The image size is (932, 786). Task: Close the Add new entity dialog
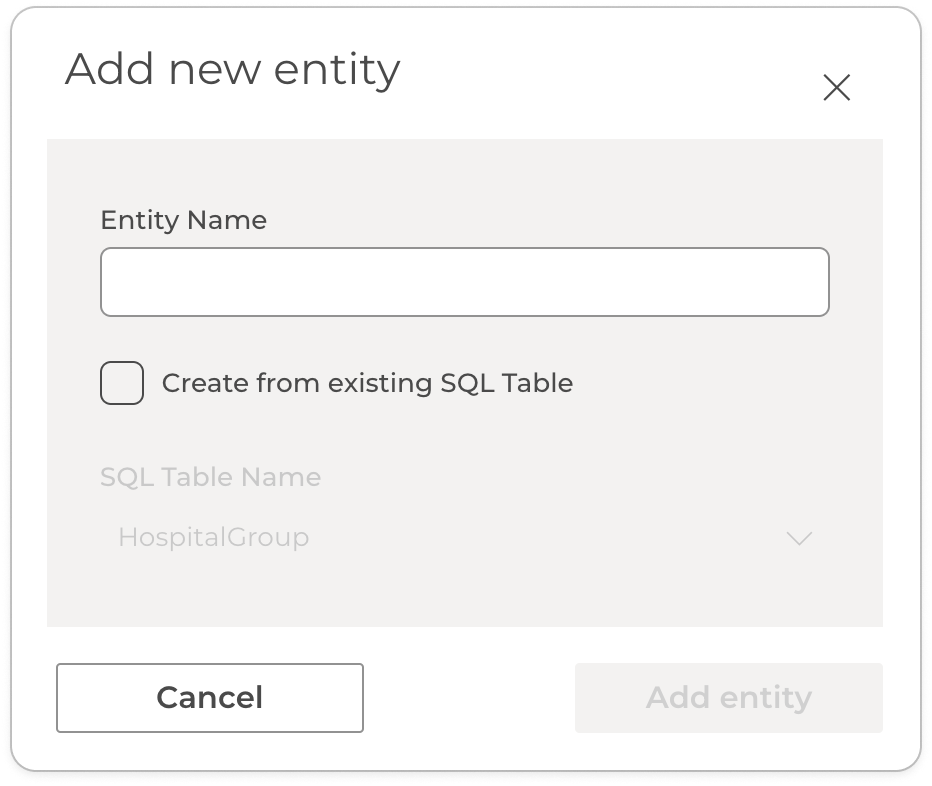pyautogui.click(x=836, y=88)
